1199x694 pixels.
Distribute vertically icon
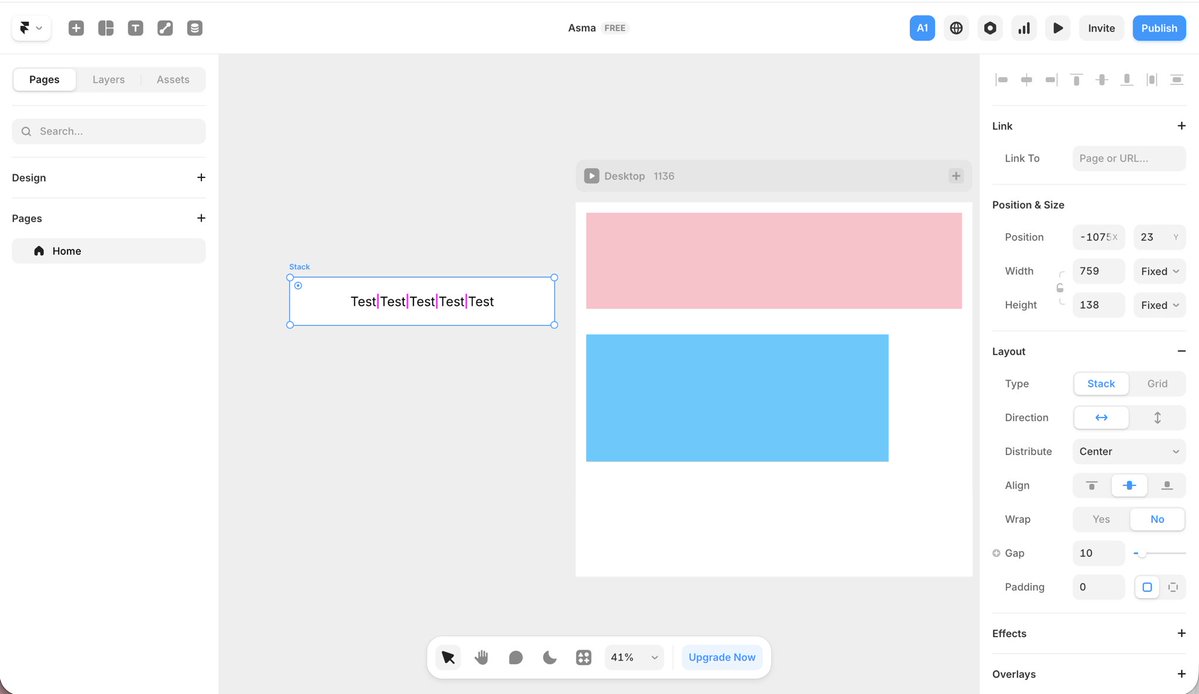tap(1177, 79)
